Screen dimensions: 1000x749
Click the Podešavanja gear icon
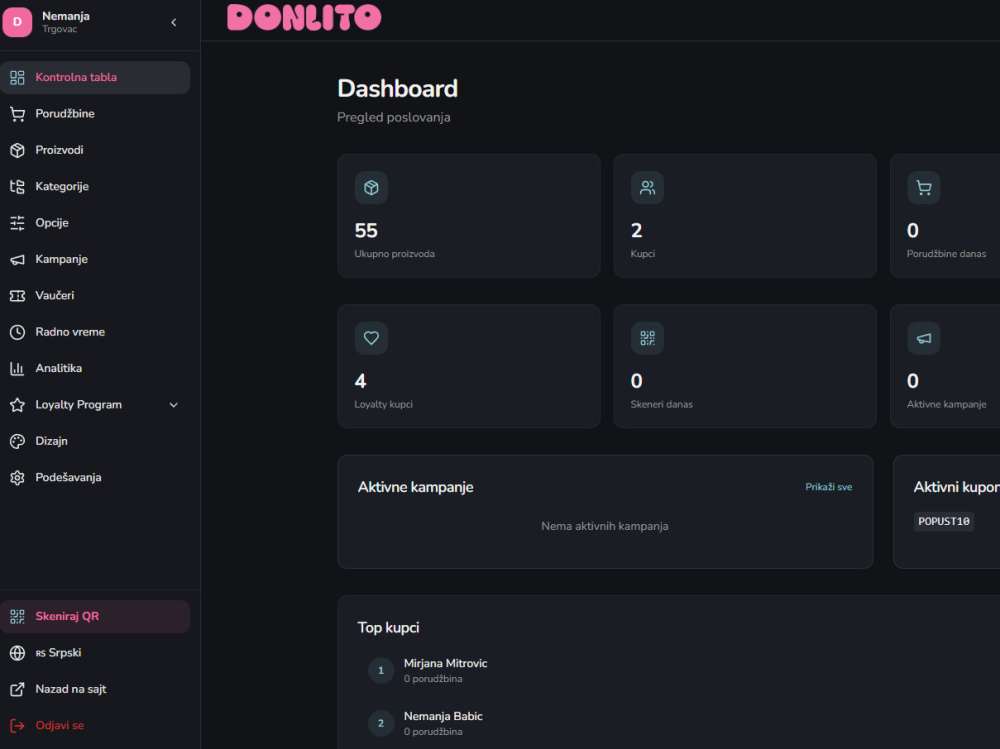pyautogui.click(x=17, y=478)
